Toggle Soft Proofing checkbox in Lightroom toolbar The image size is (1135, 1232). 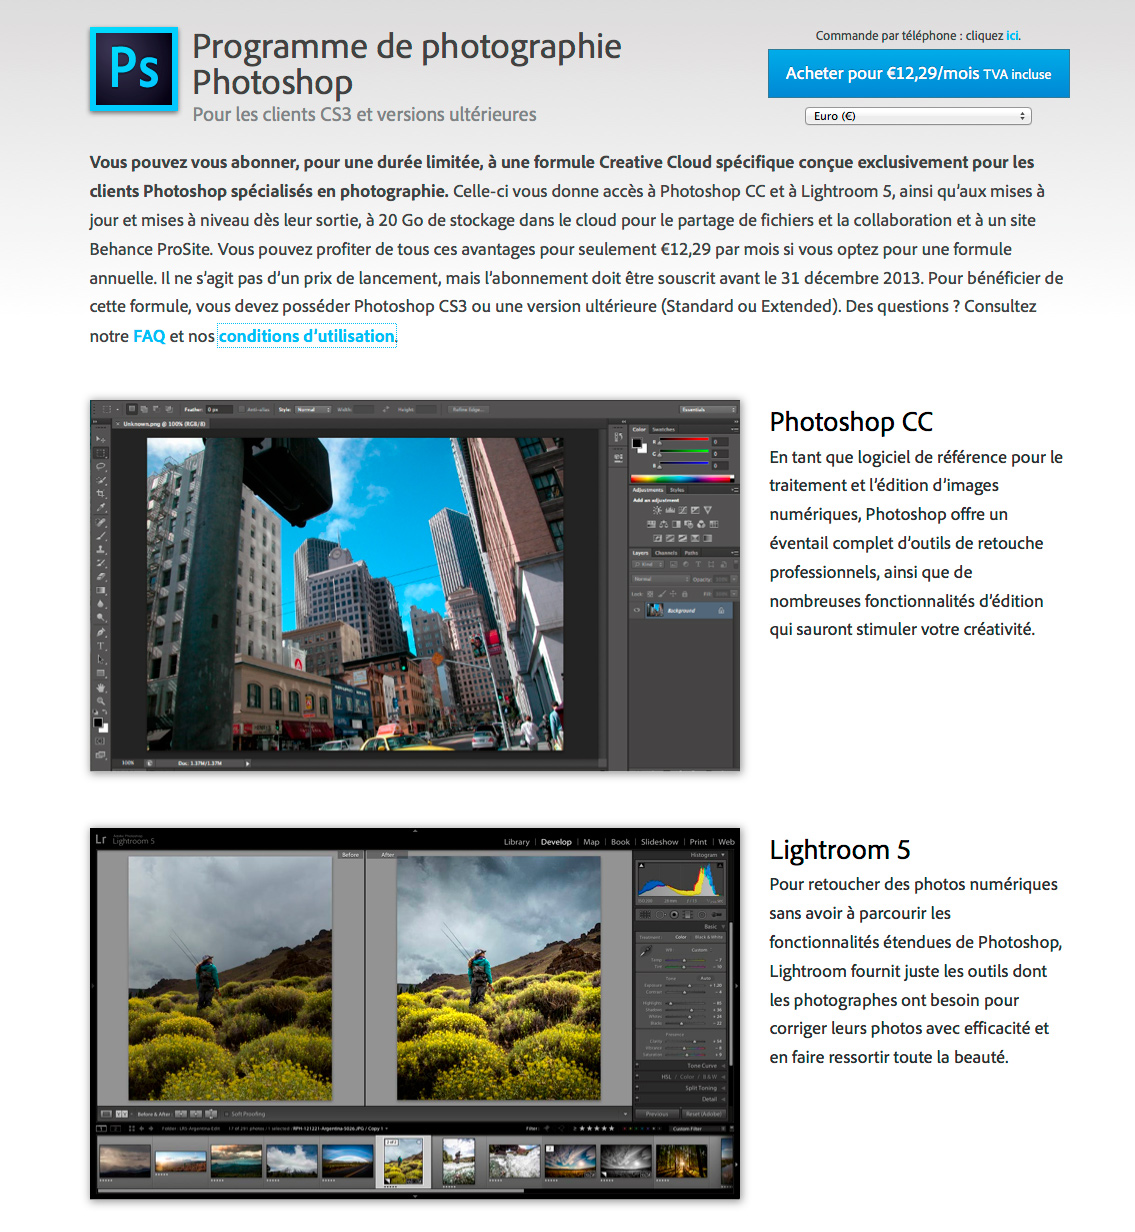(226, 1114)
